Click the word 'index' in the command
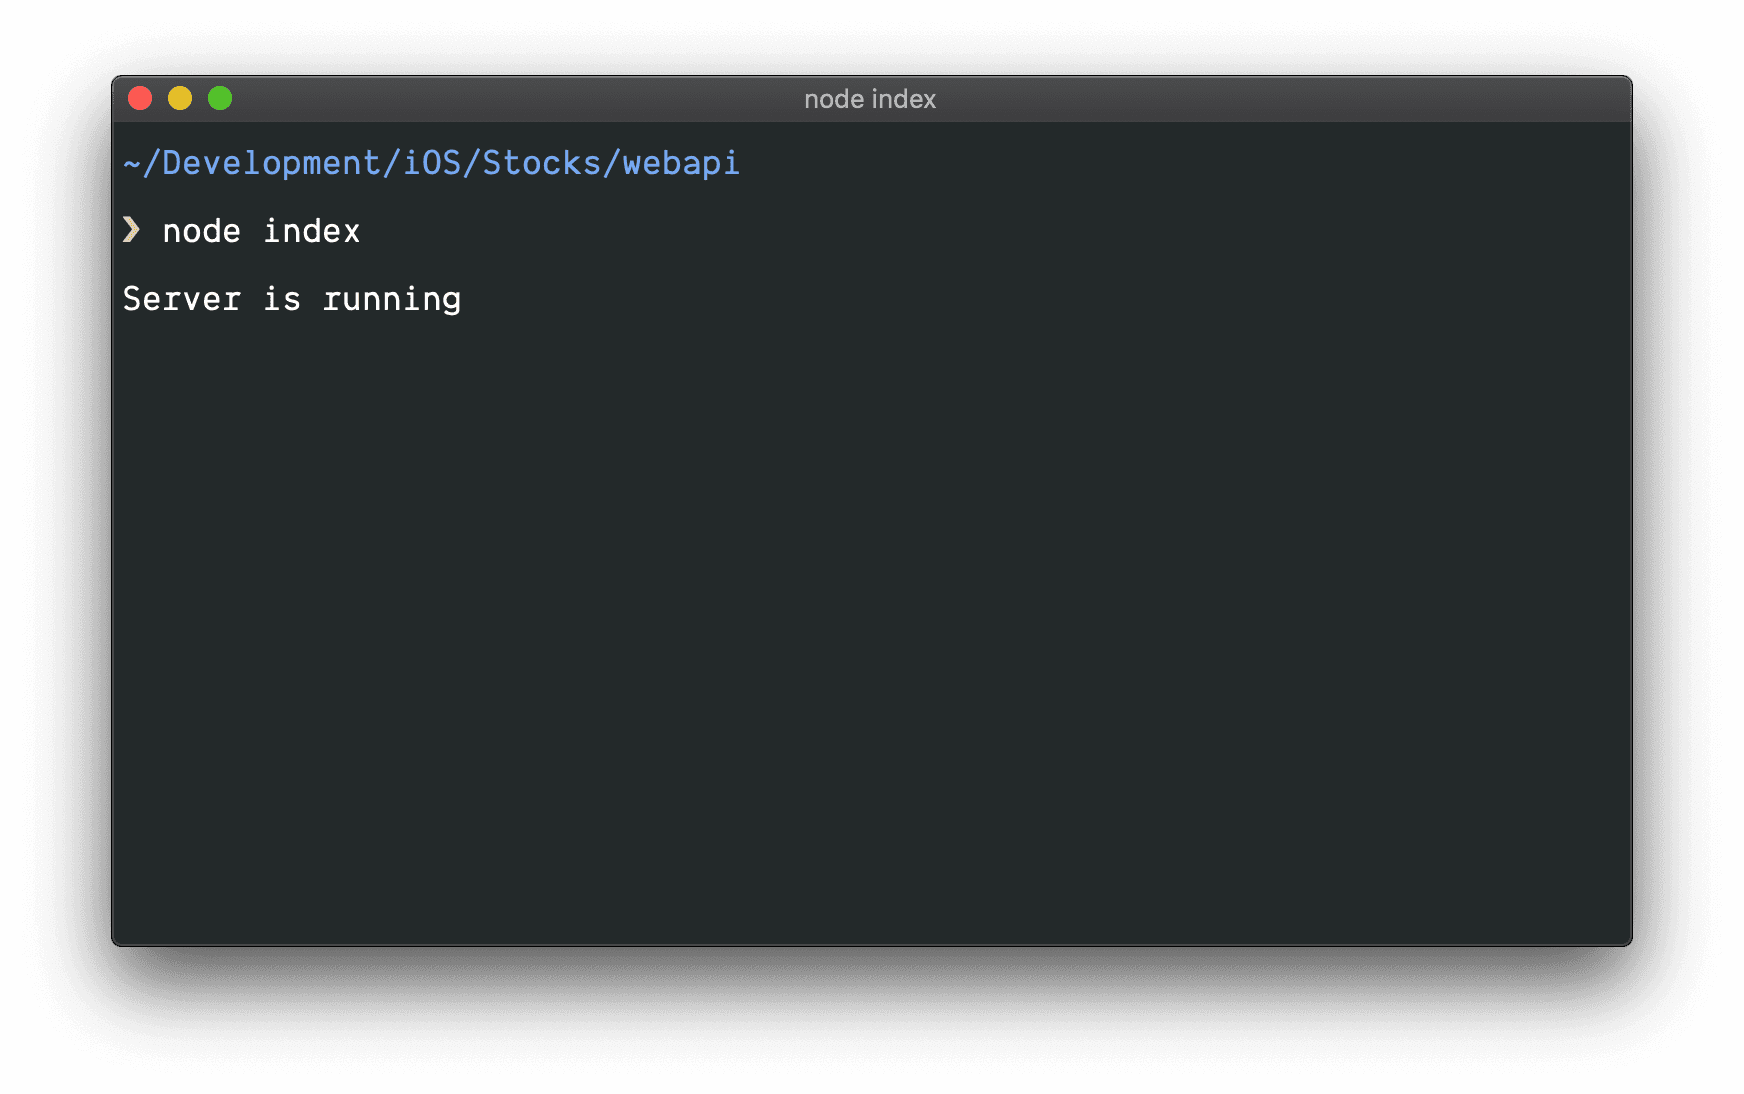 (x=311, y=230)
